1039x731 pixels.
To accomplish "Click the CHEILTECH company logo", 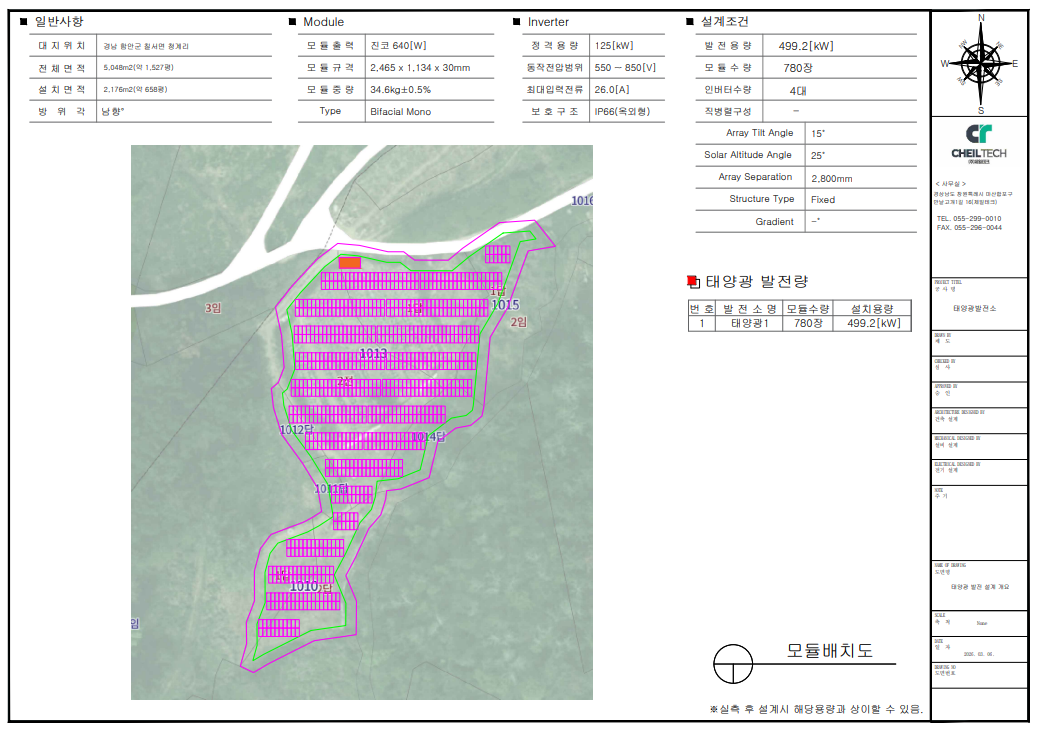I will [x=978, y=141].
